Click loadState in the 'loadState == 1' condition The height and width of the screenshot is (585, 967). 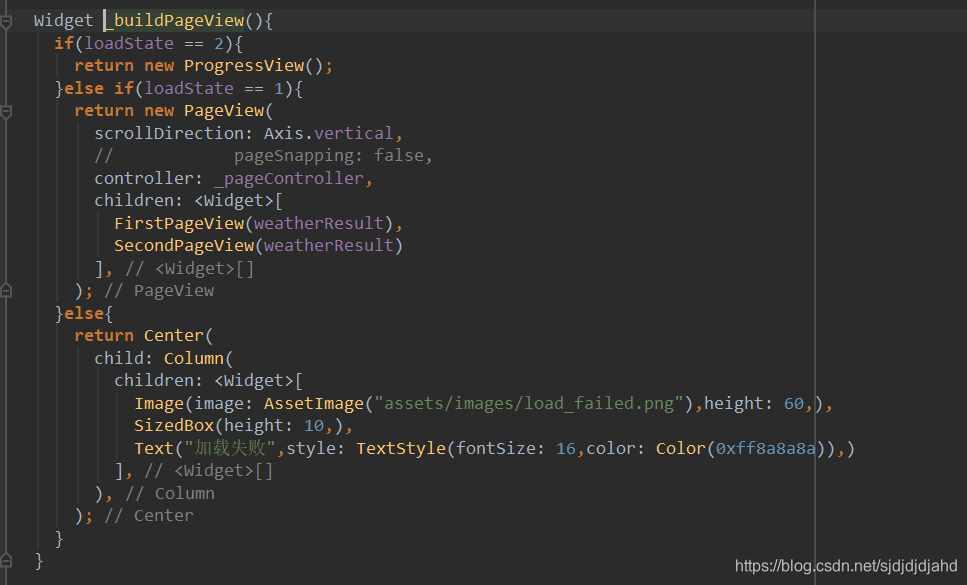click(189, 89)
